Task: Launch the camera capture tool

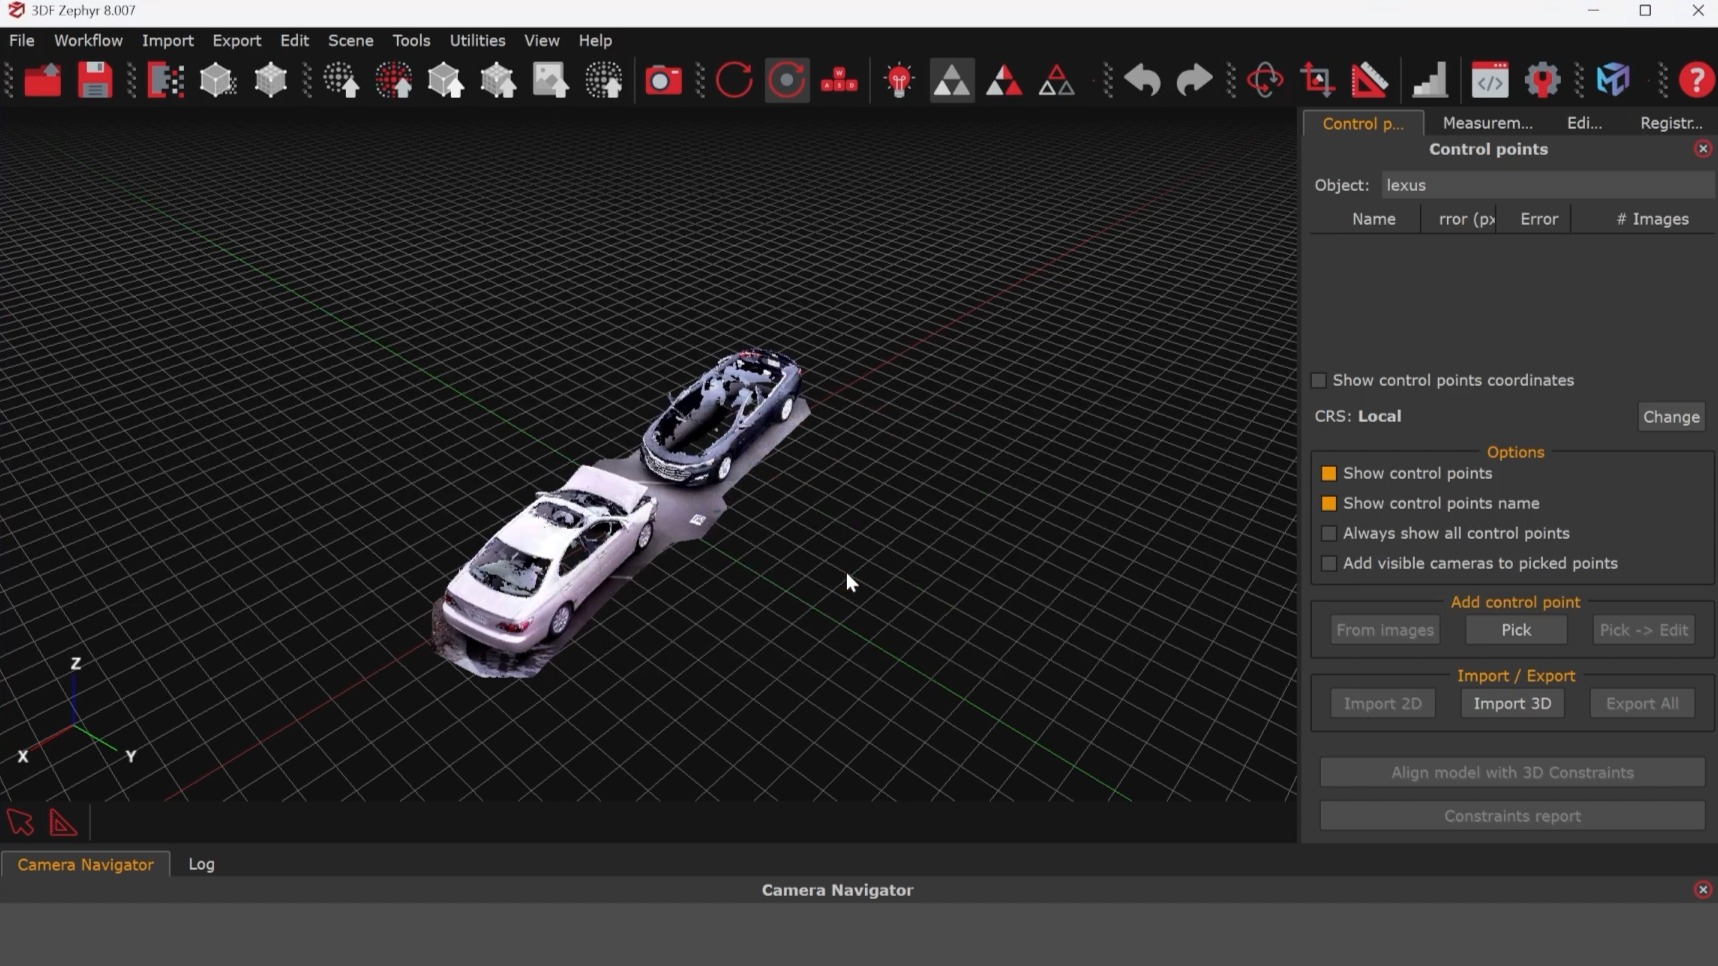Action: 663,80
